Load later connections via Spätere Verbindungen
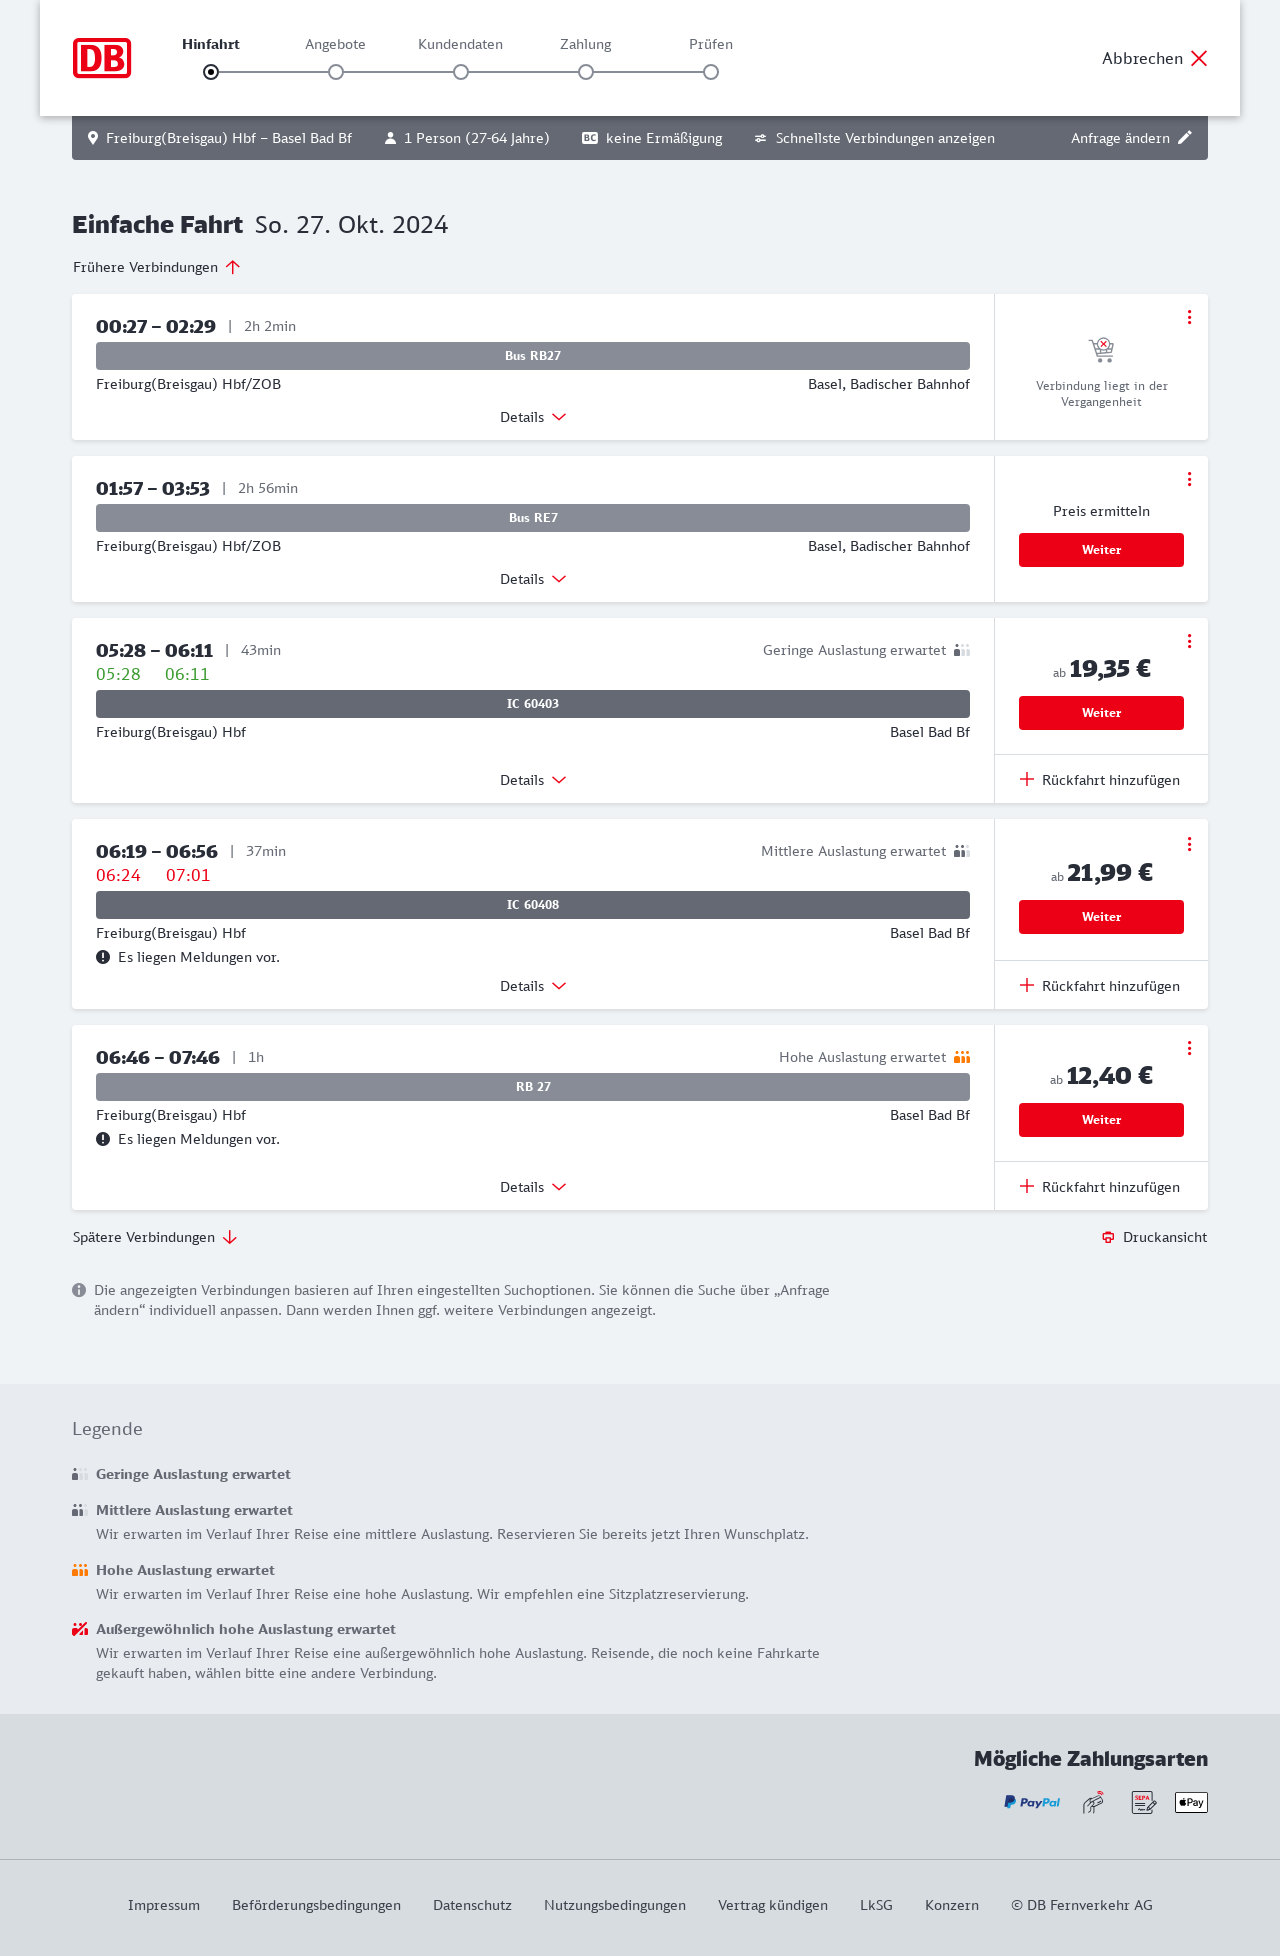Viewport: 1280px width, 1956px height. coord(155,1237)
